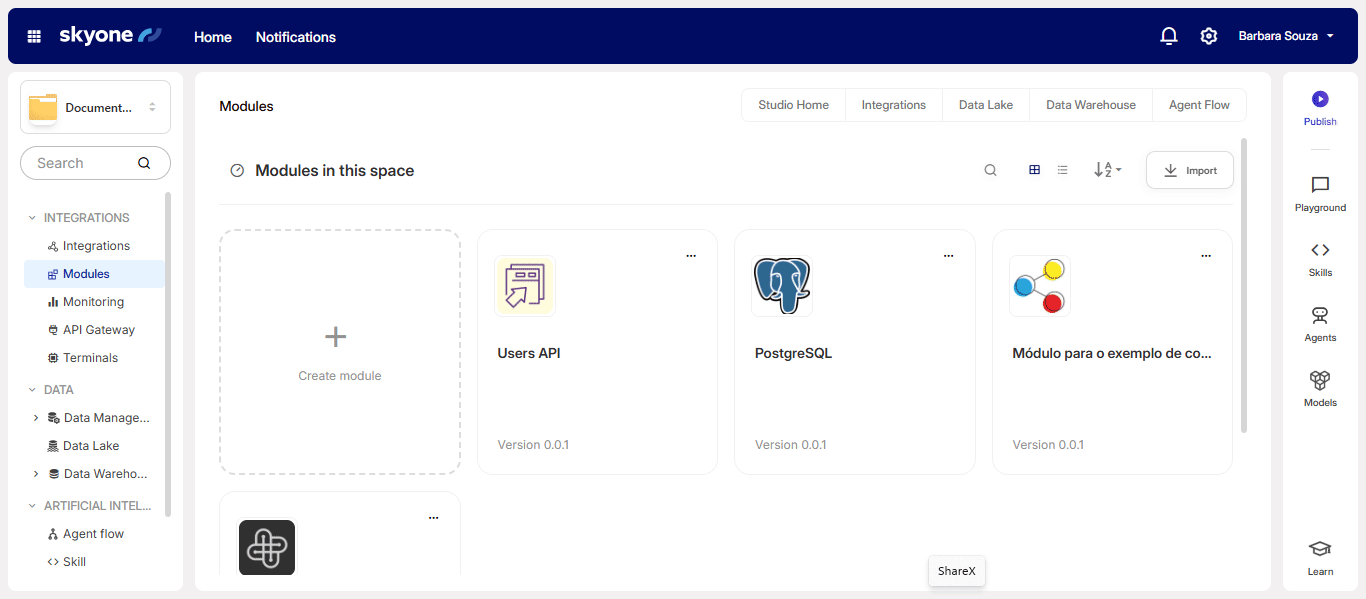Screen dimensions: 1366x599
Task: Open the A-Z sort order dropdown
Action: [x=1107, y=170]
